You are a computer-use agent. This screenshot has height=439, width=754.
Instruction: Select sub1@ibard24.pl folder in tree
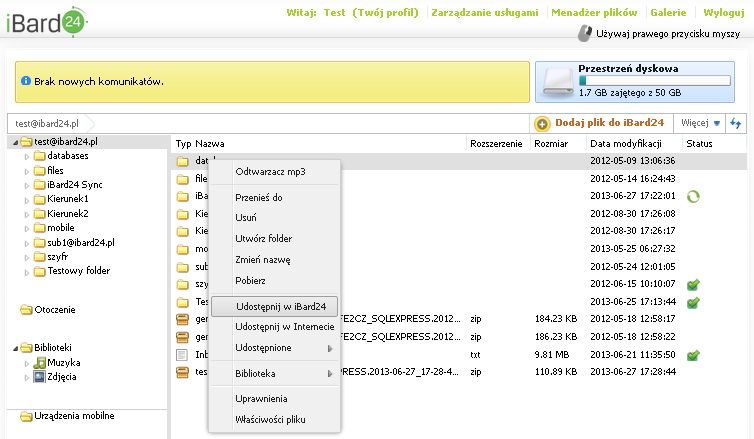point(81,243)
